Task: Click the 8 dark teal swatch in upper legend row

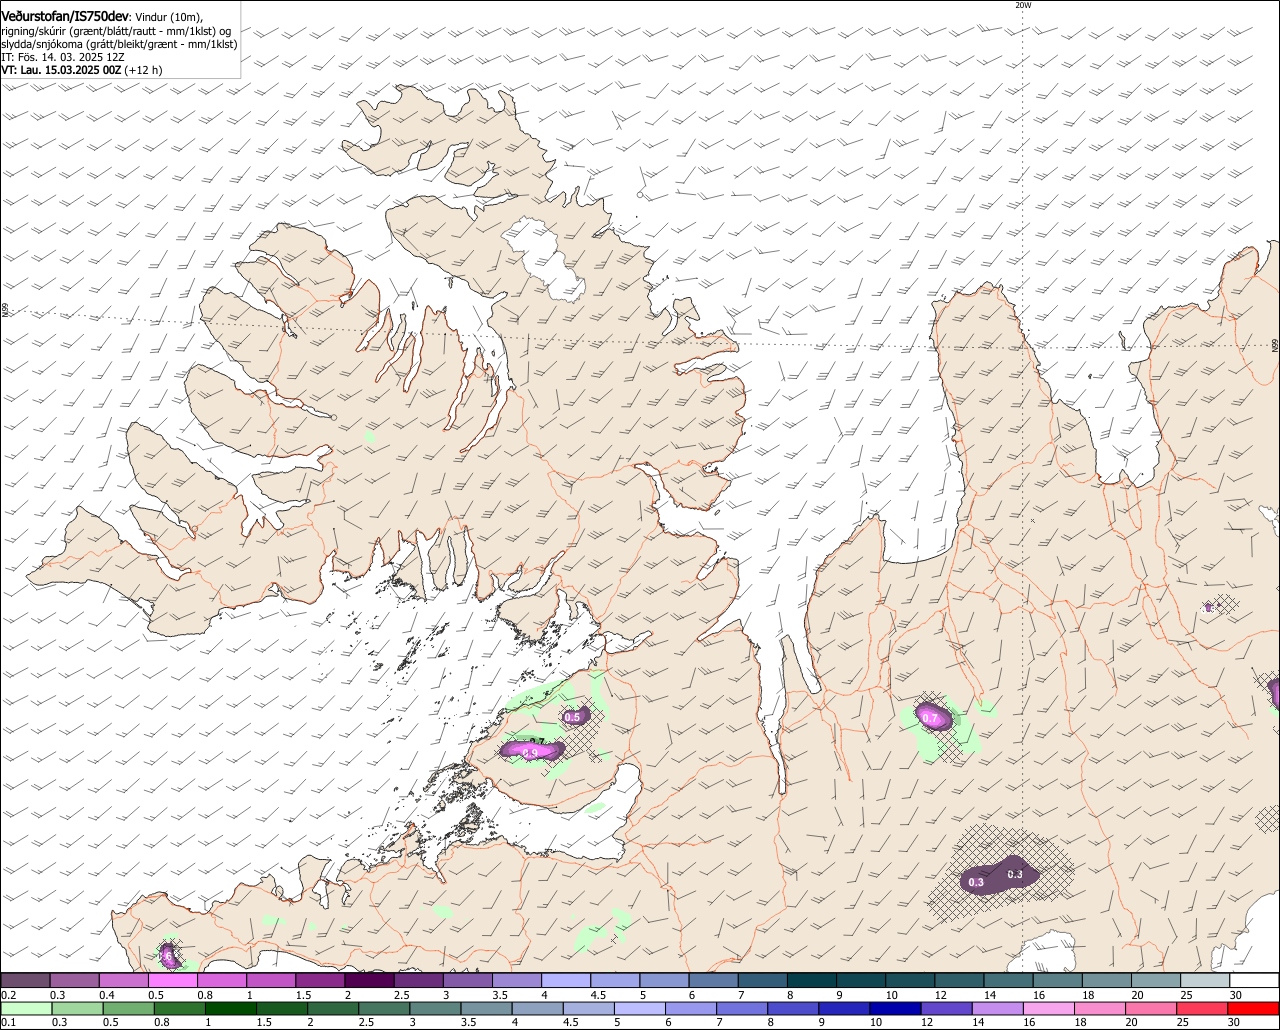Action: pyautogui.click(x=812, y=980)
